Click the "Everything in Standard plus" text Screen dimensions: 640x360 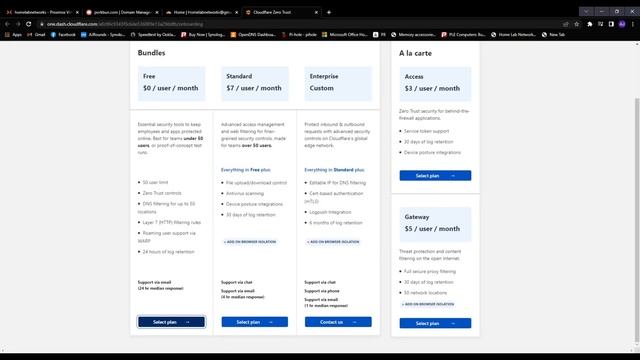pos(334,170)
